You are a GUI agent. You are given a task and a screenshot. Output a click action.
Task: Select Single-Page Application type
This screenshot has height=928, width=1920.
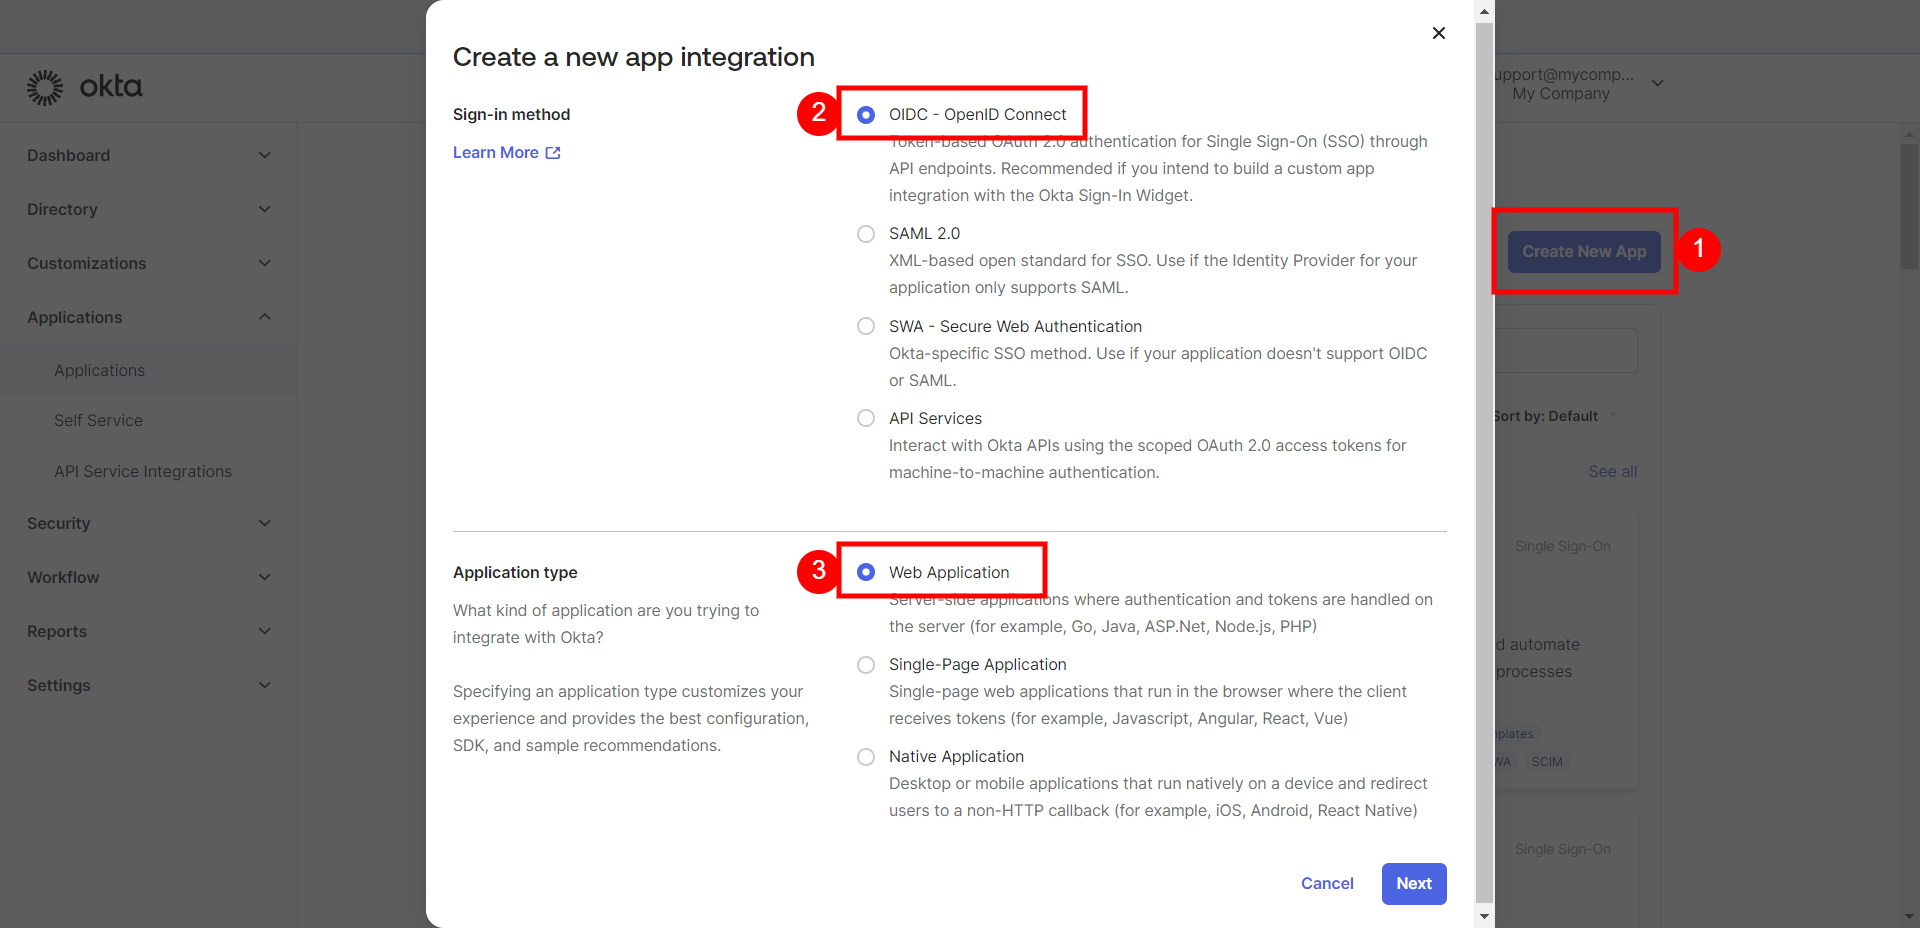866,665
